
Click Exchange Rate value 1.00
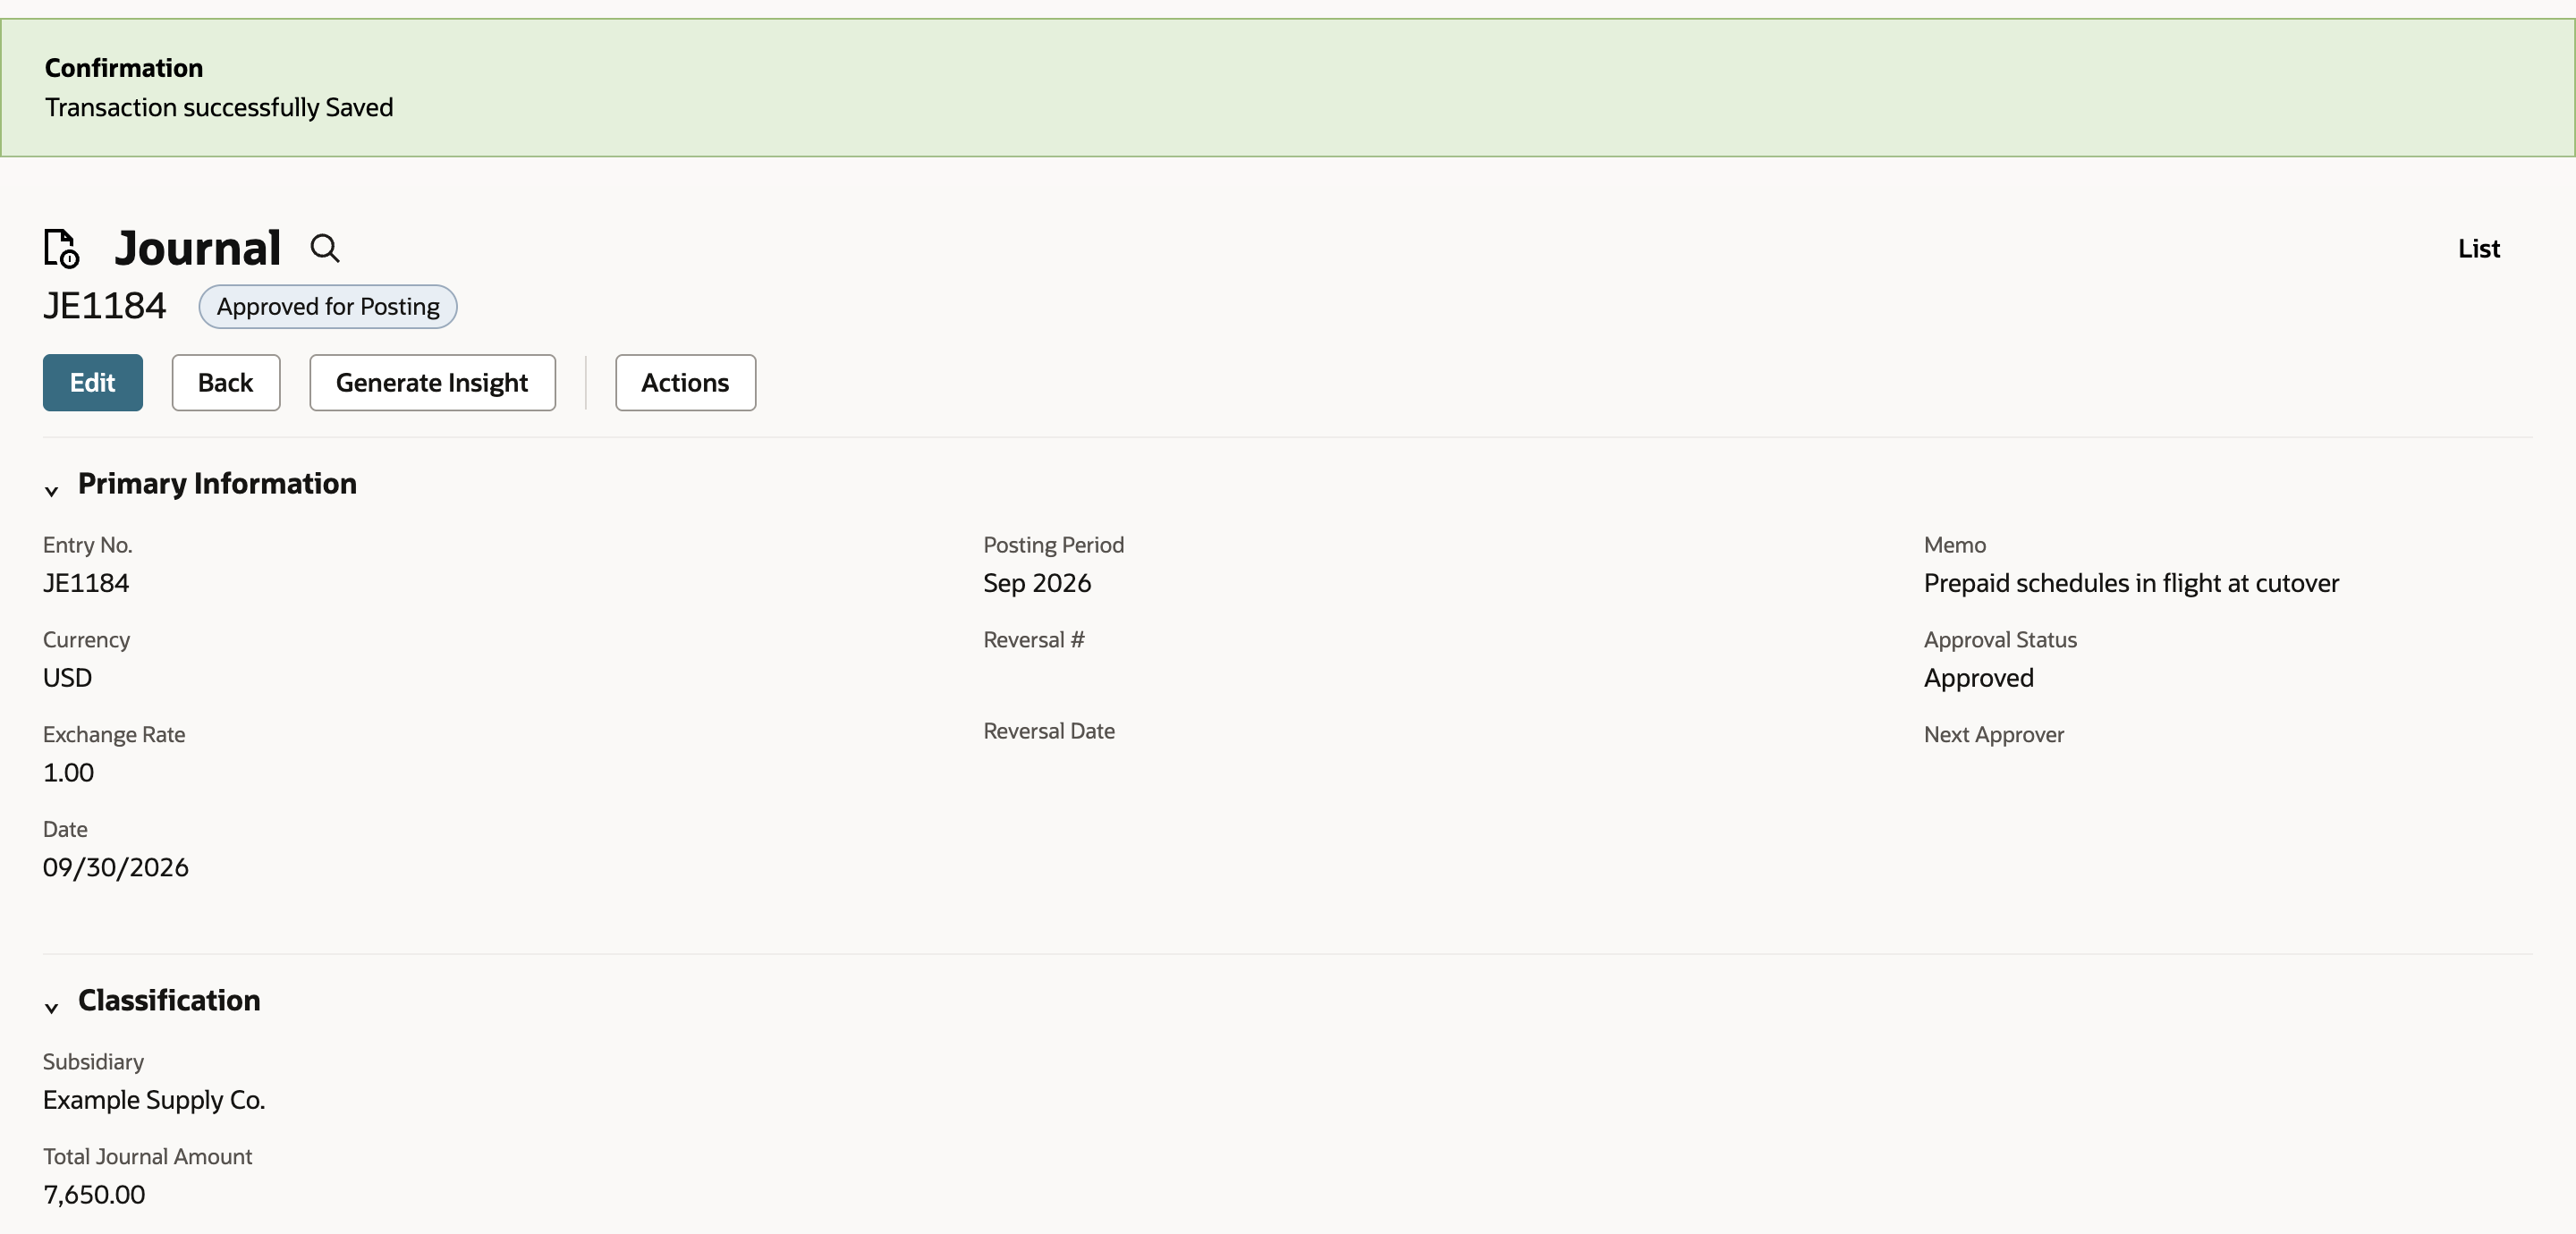[x=68, y=772]
